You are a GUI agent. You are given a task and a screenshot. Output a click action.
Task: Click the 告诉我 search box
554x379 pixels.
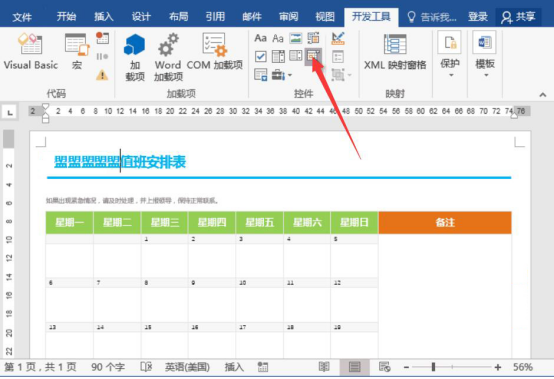pos(432,17)
